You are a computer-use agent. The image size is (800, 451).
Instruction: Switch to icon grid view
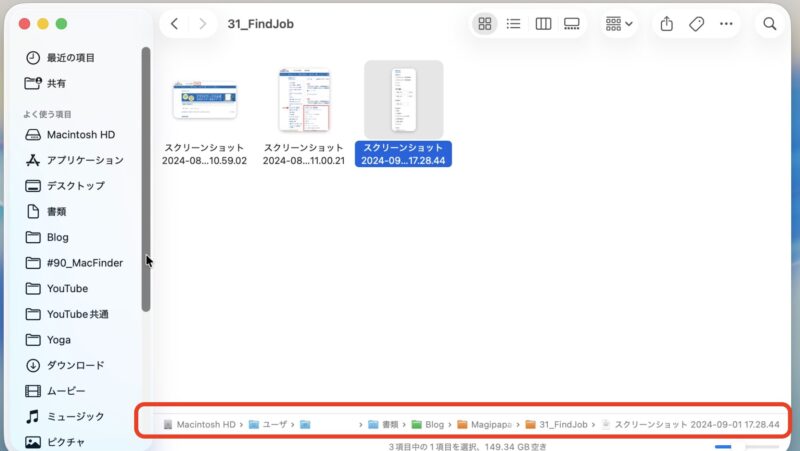click(485, 24)
